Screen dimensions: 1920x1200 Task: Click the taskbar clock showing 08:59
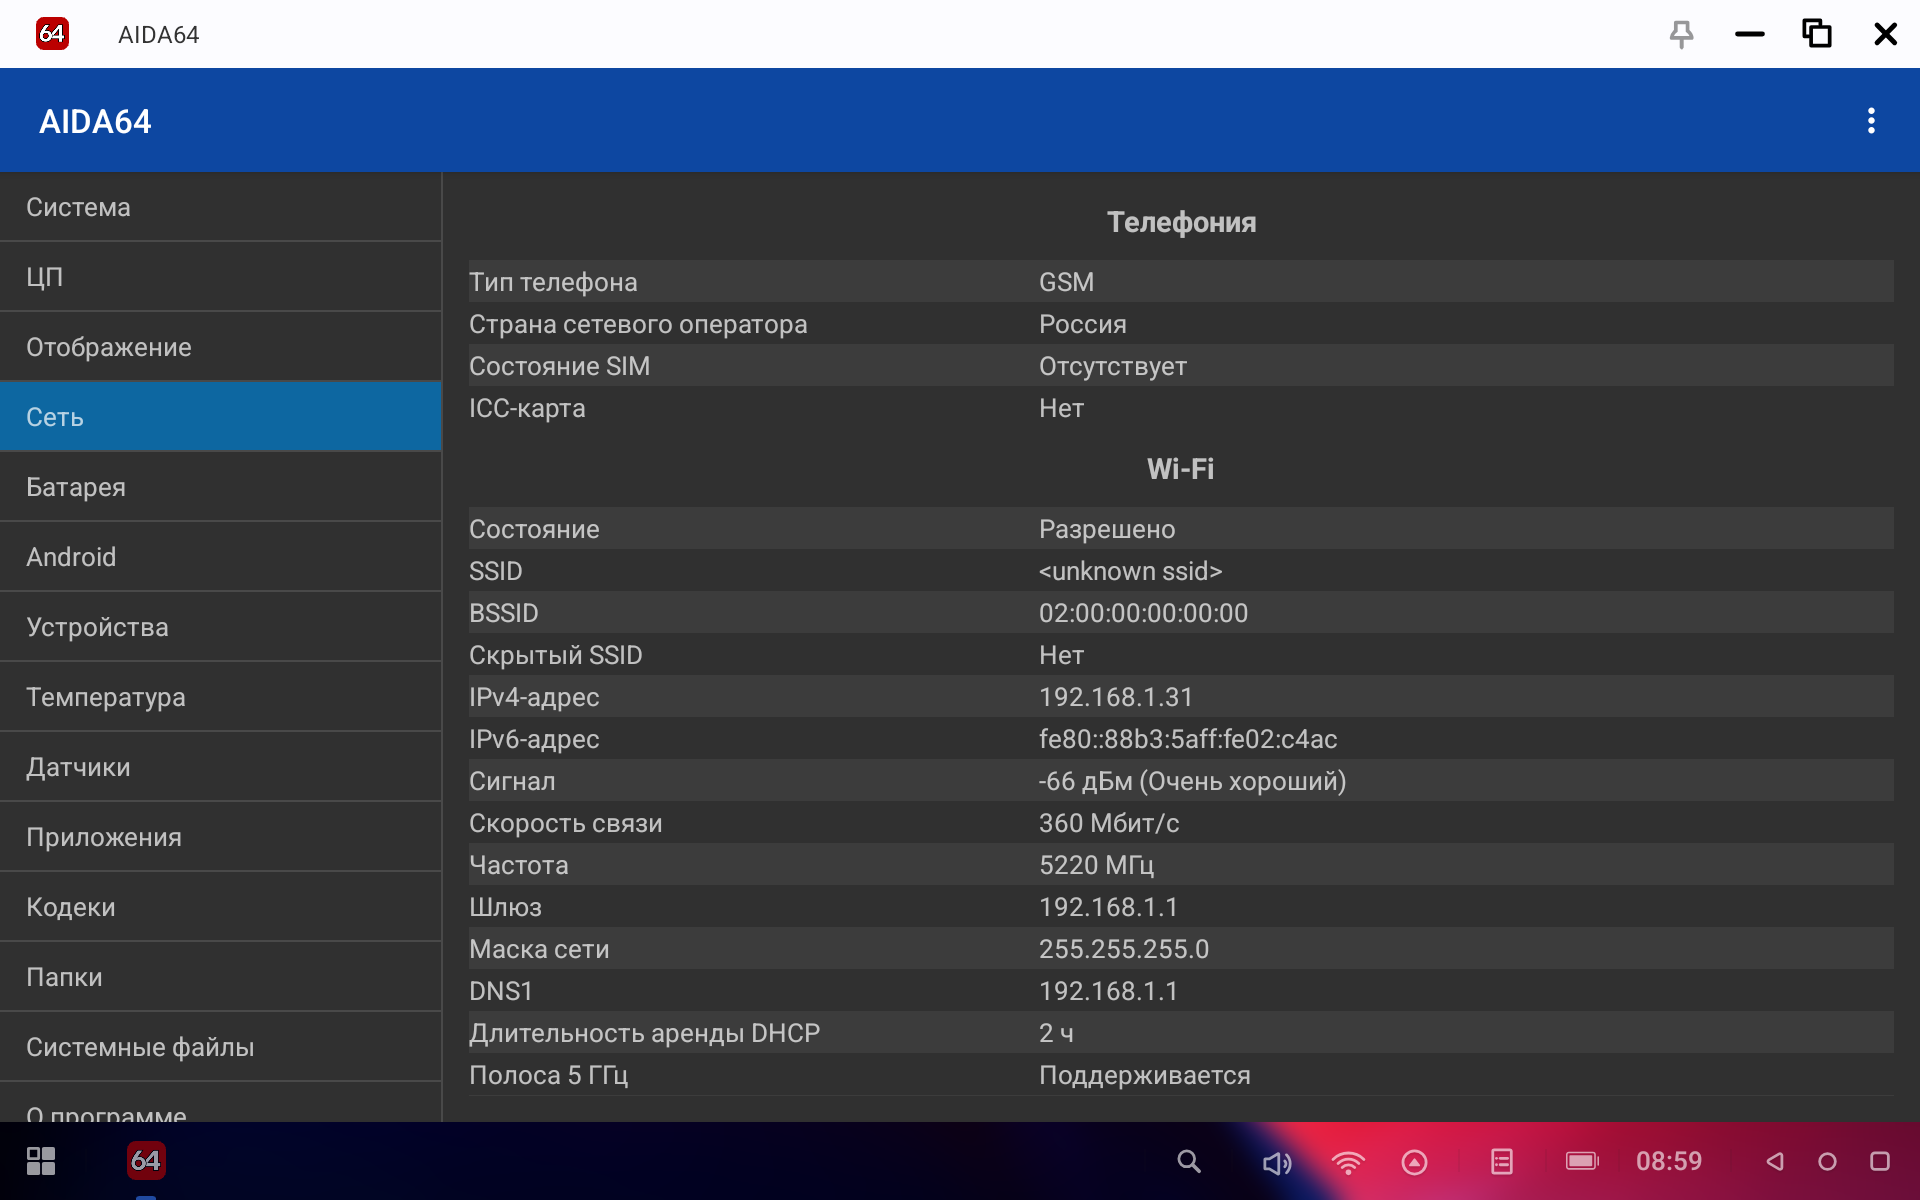1668,1161
